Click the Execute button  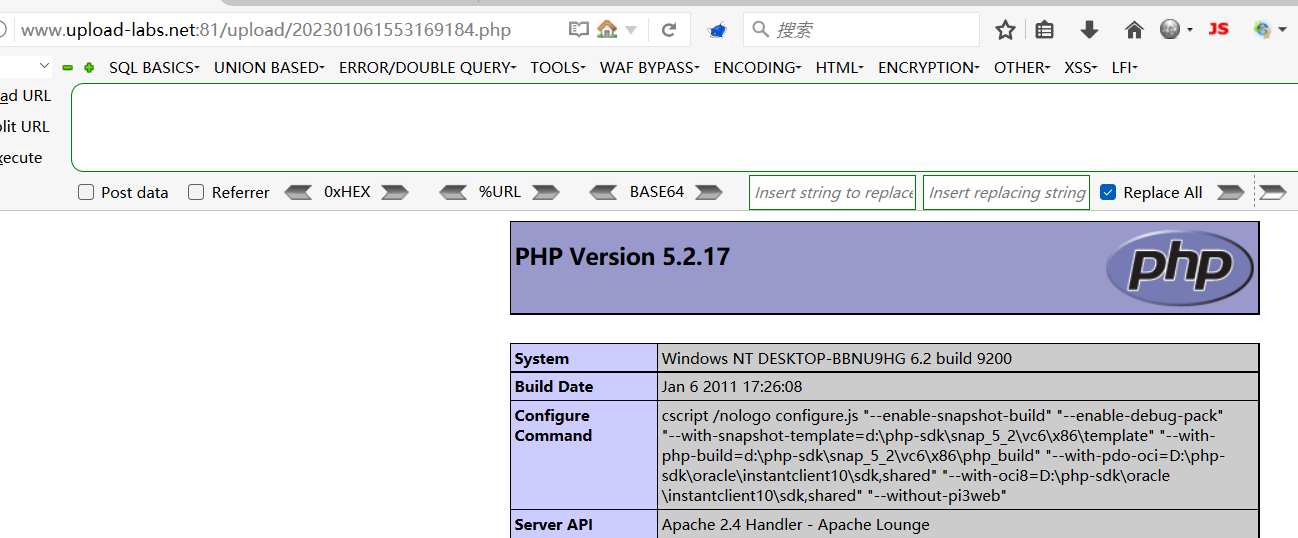[21, 158]
